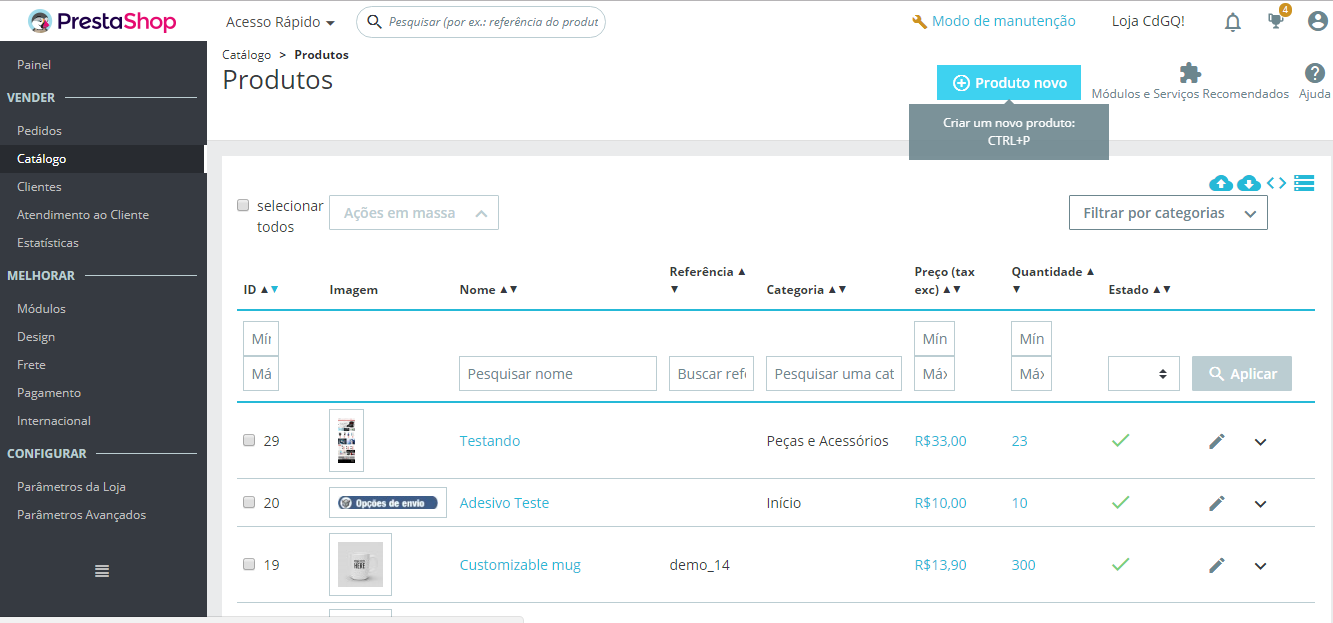Click the top bar Pesquisar search field

coord(481,21)
